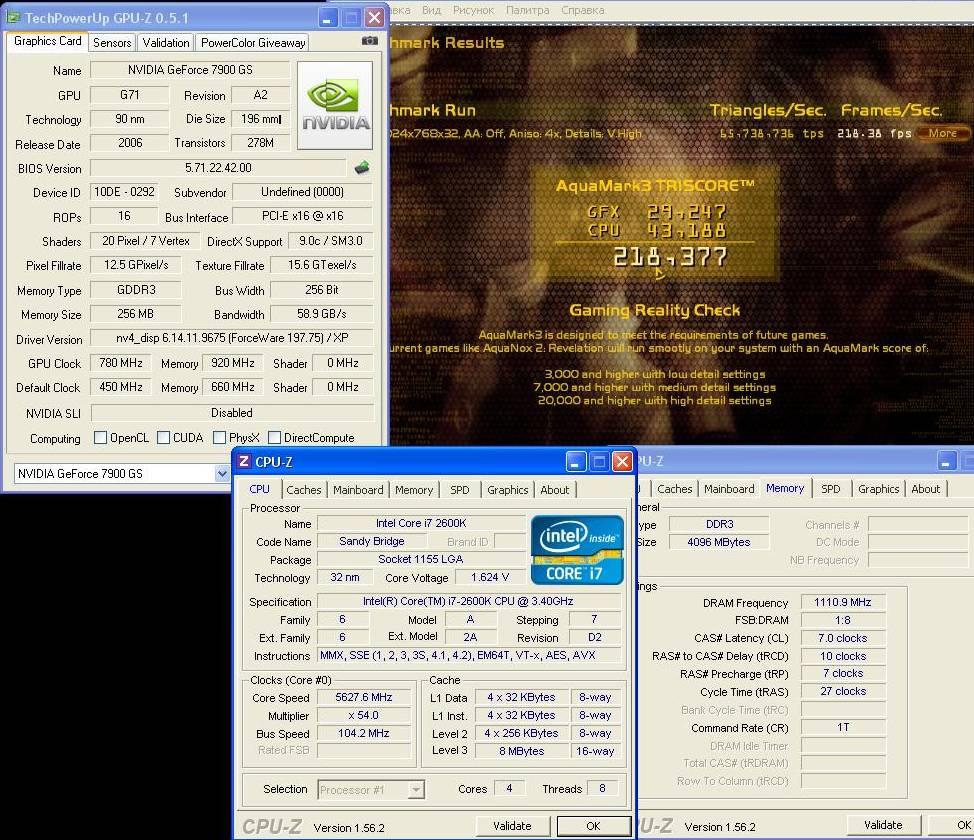Click the Driver Version field in GPU-Z
This screenshot has height=840, width=974.
click(232, 338)
